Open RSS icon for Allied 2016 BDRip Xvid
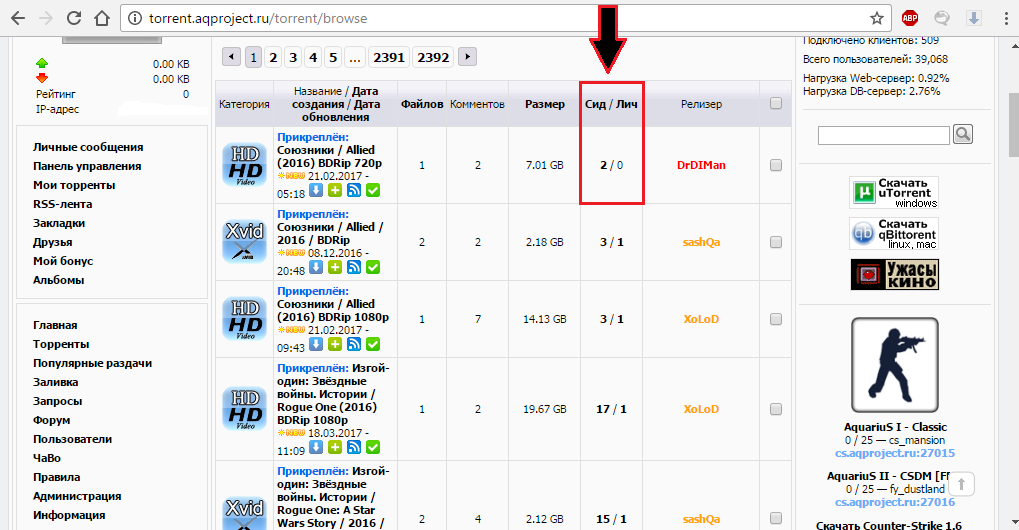 [x=354, y=267]
